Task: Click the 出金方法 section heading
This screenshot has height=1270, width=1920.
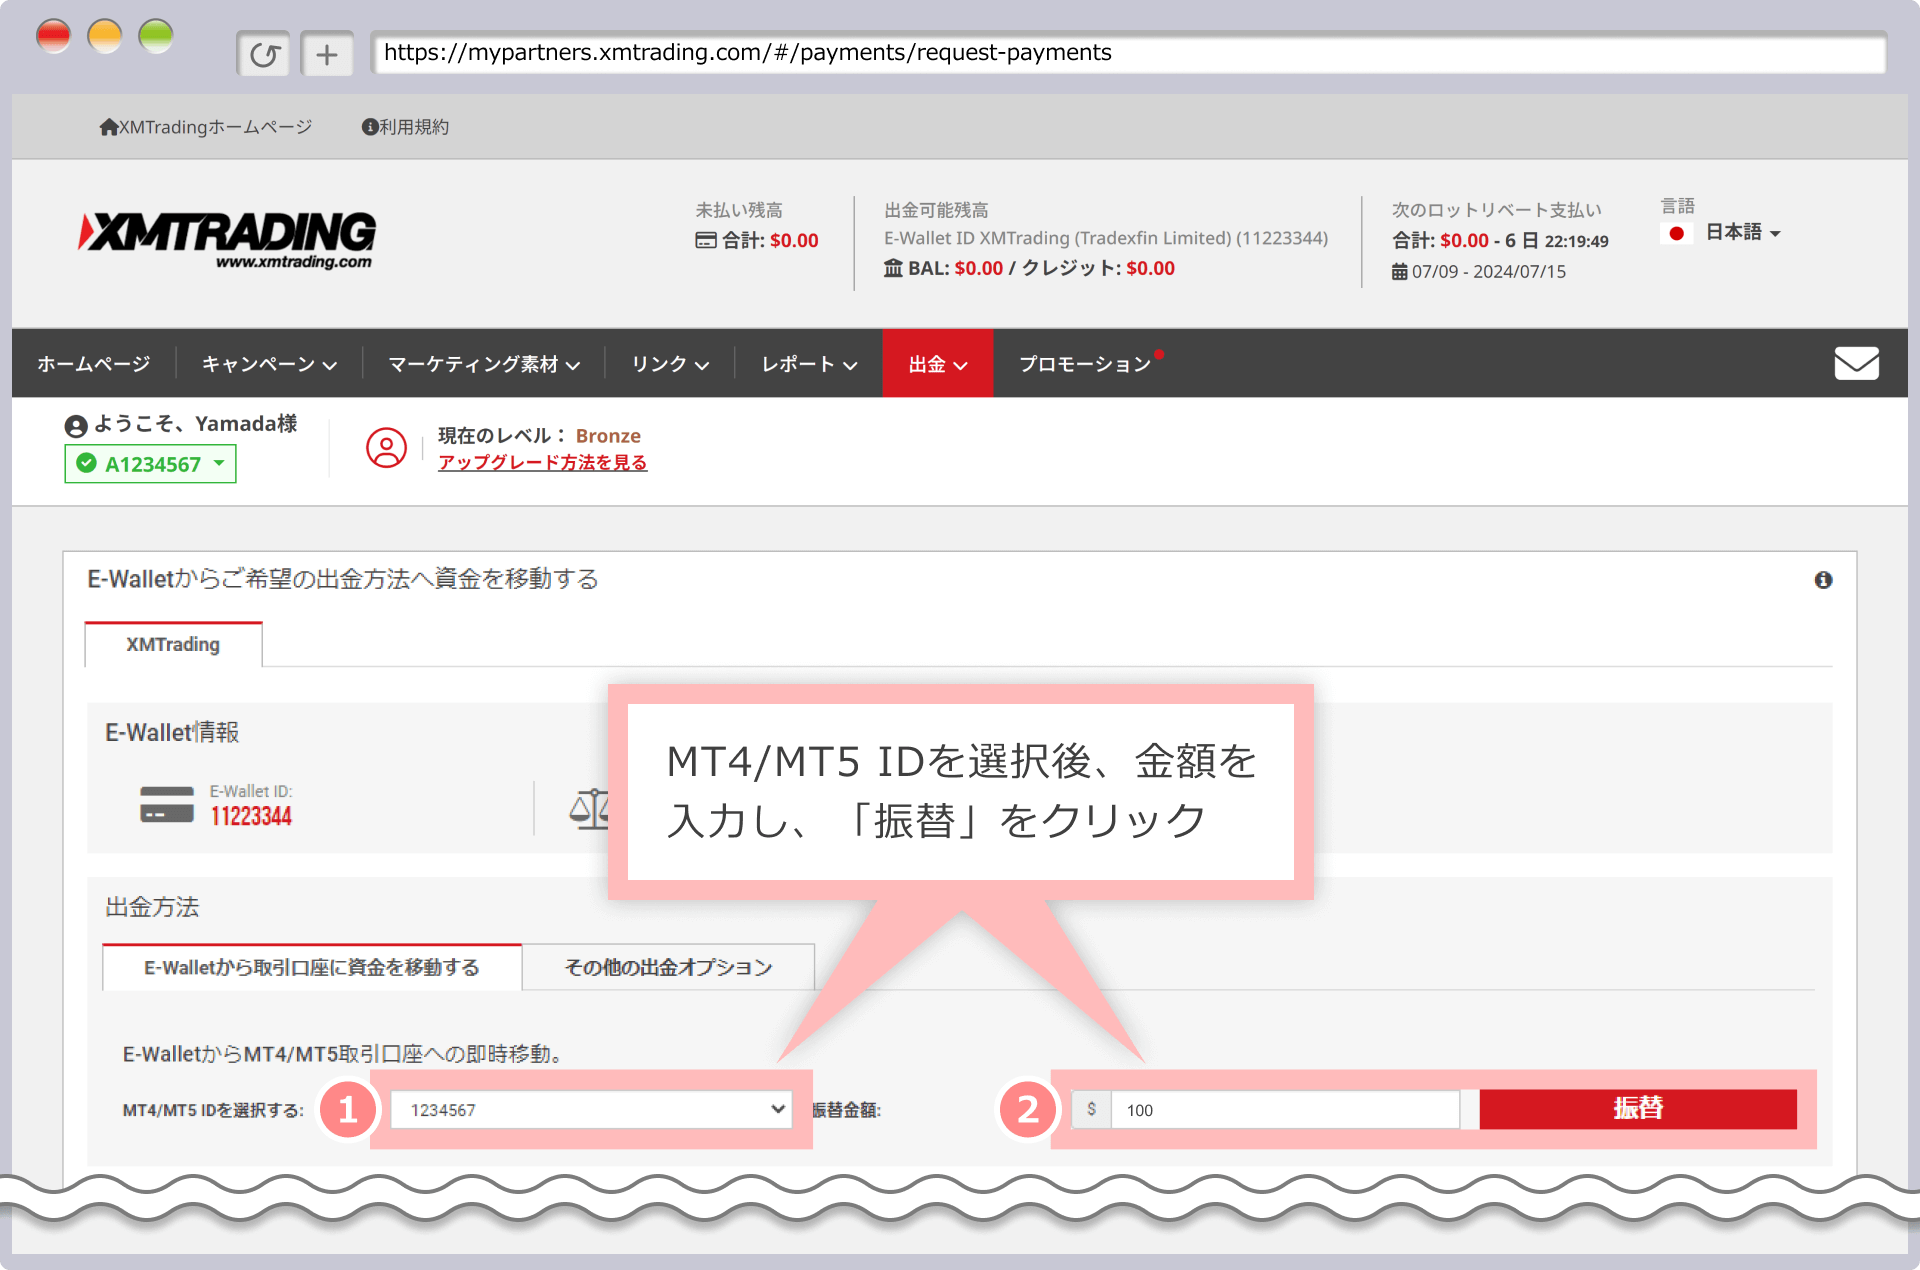Action: coord(153,907)
